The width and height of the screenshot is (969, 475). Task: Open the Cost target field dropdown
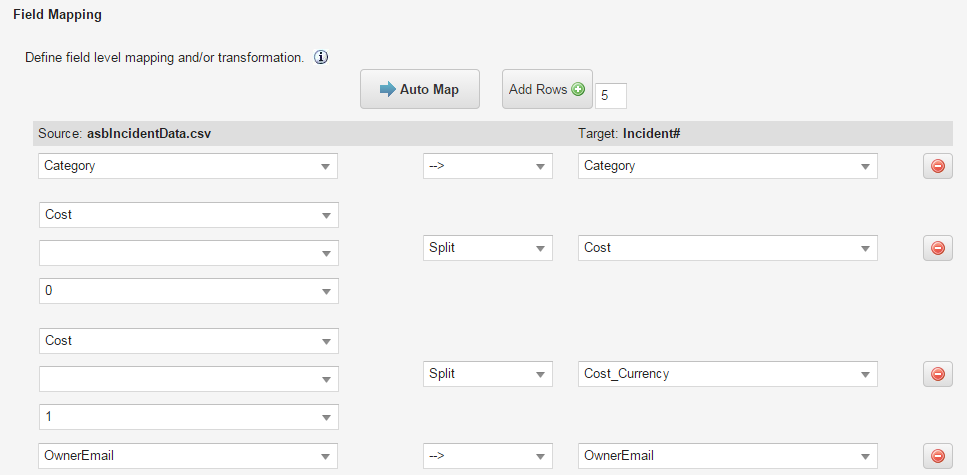coord(727,248)
